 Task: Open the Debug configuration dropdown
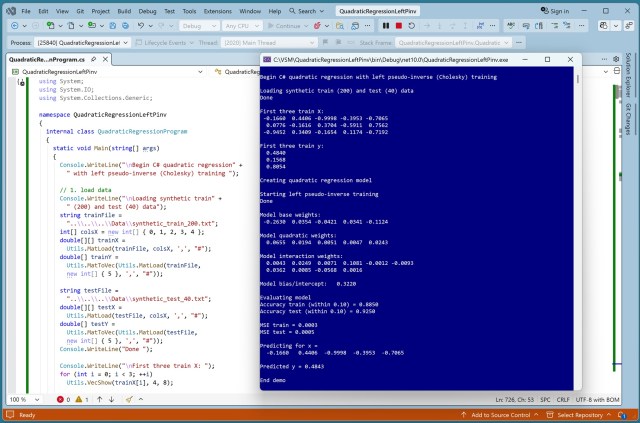coord(199,26)
